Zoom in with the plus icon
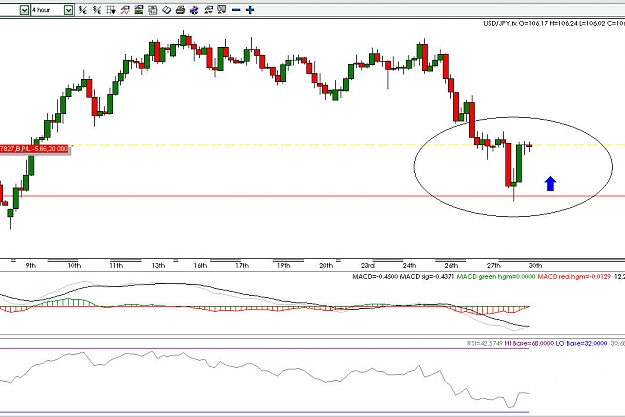Screen dimensions: 625x417 click(250, 10)
